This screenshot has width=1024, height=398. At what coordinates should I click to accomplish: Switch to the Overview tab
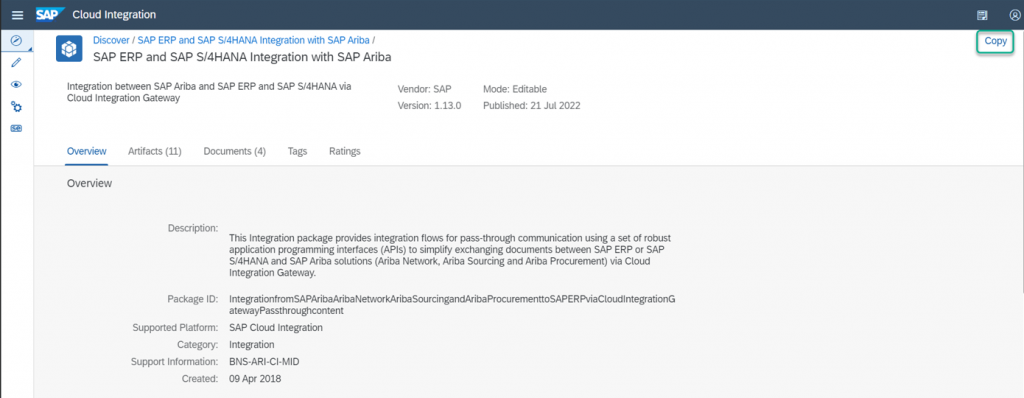[x=86, y=151]
